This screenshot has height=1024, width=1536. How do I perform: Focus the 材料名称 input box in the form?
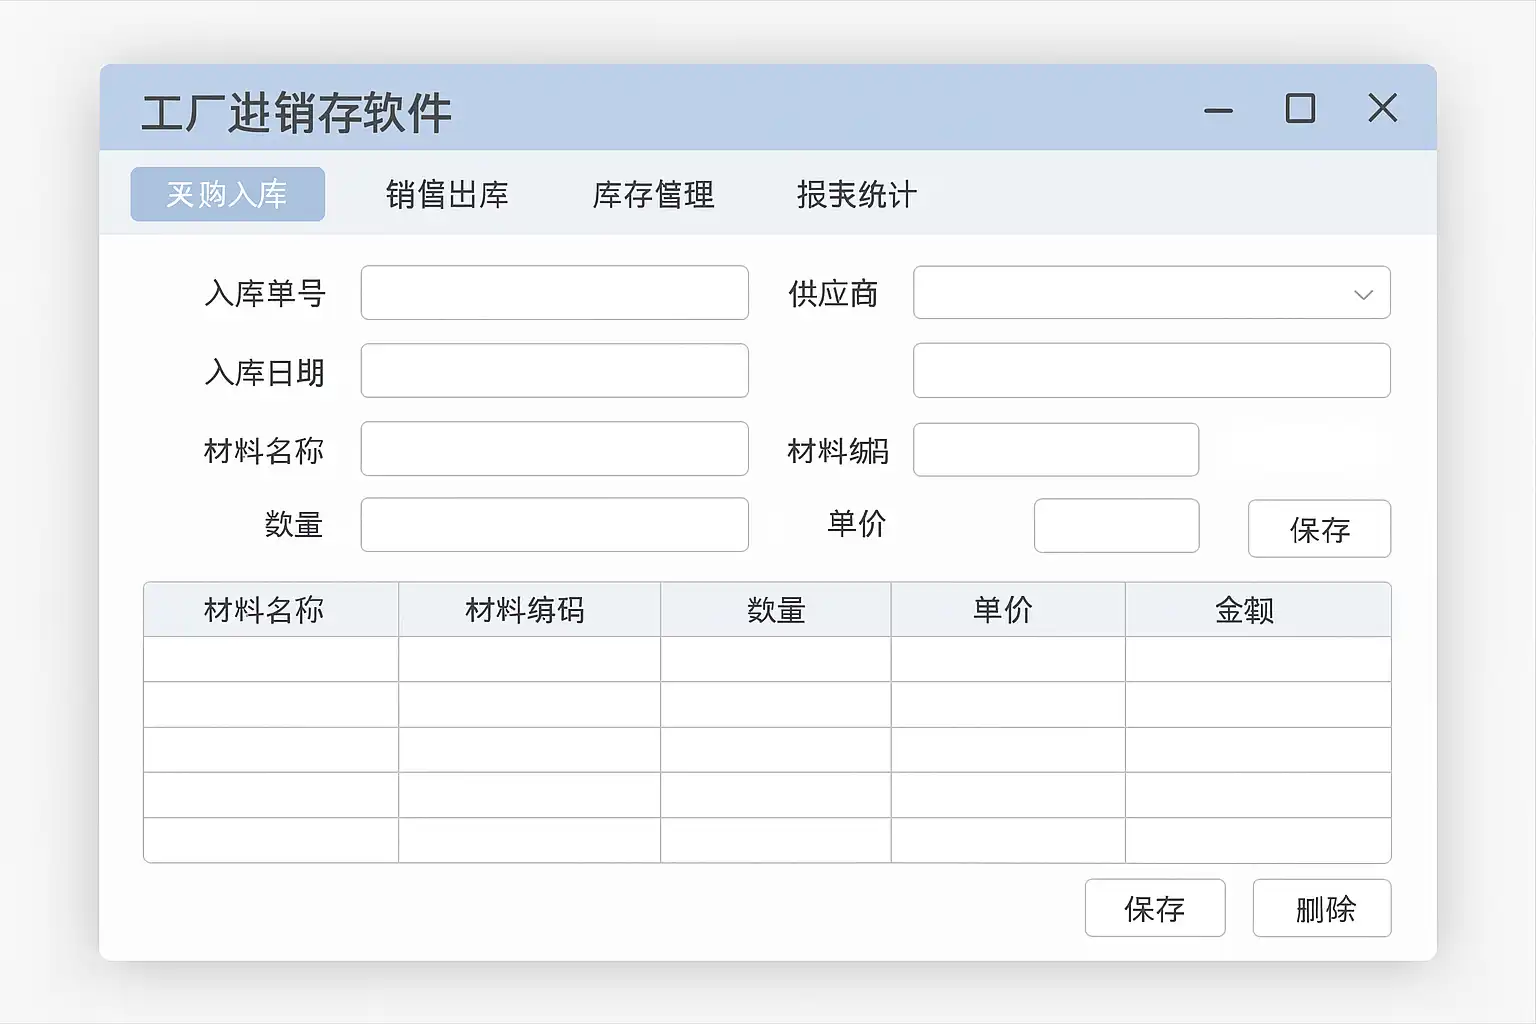pos(555,448)
